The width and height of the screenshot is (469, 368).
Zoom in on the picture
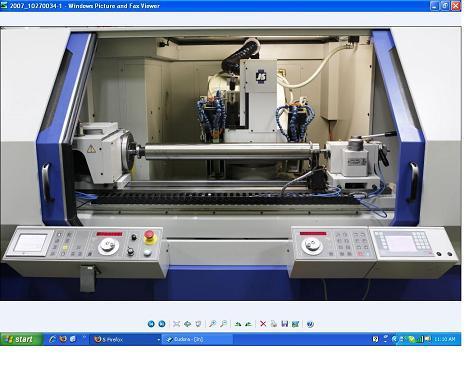coord(212,324)
